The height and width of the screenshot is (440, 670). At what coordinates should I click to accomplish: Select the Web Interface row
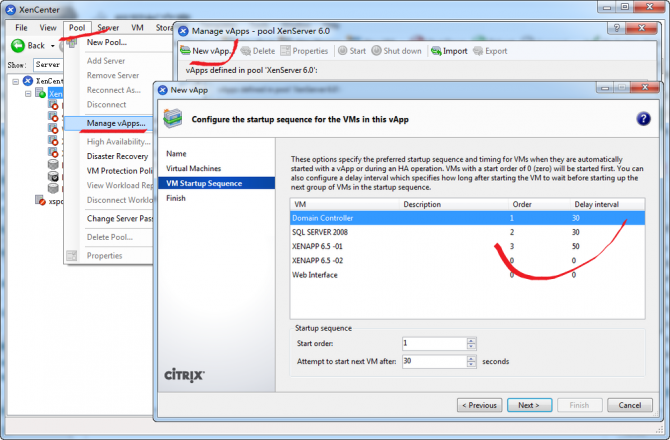[x=467, y=275]
